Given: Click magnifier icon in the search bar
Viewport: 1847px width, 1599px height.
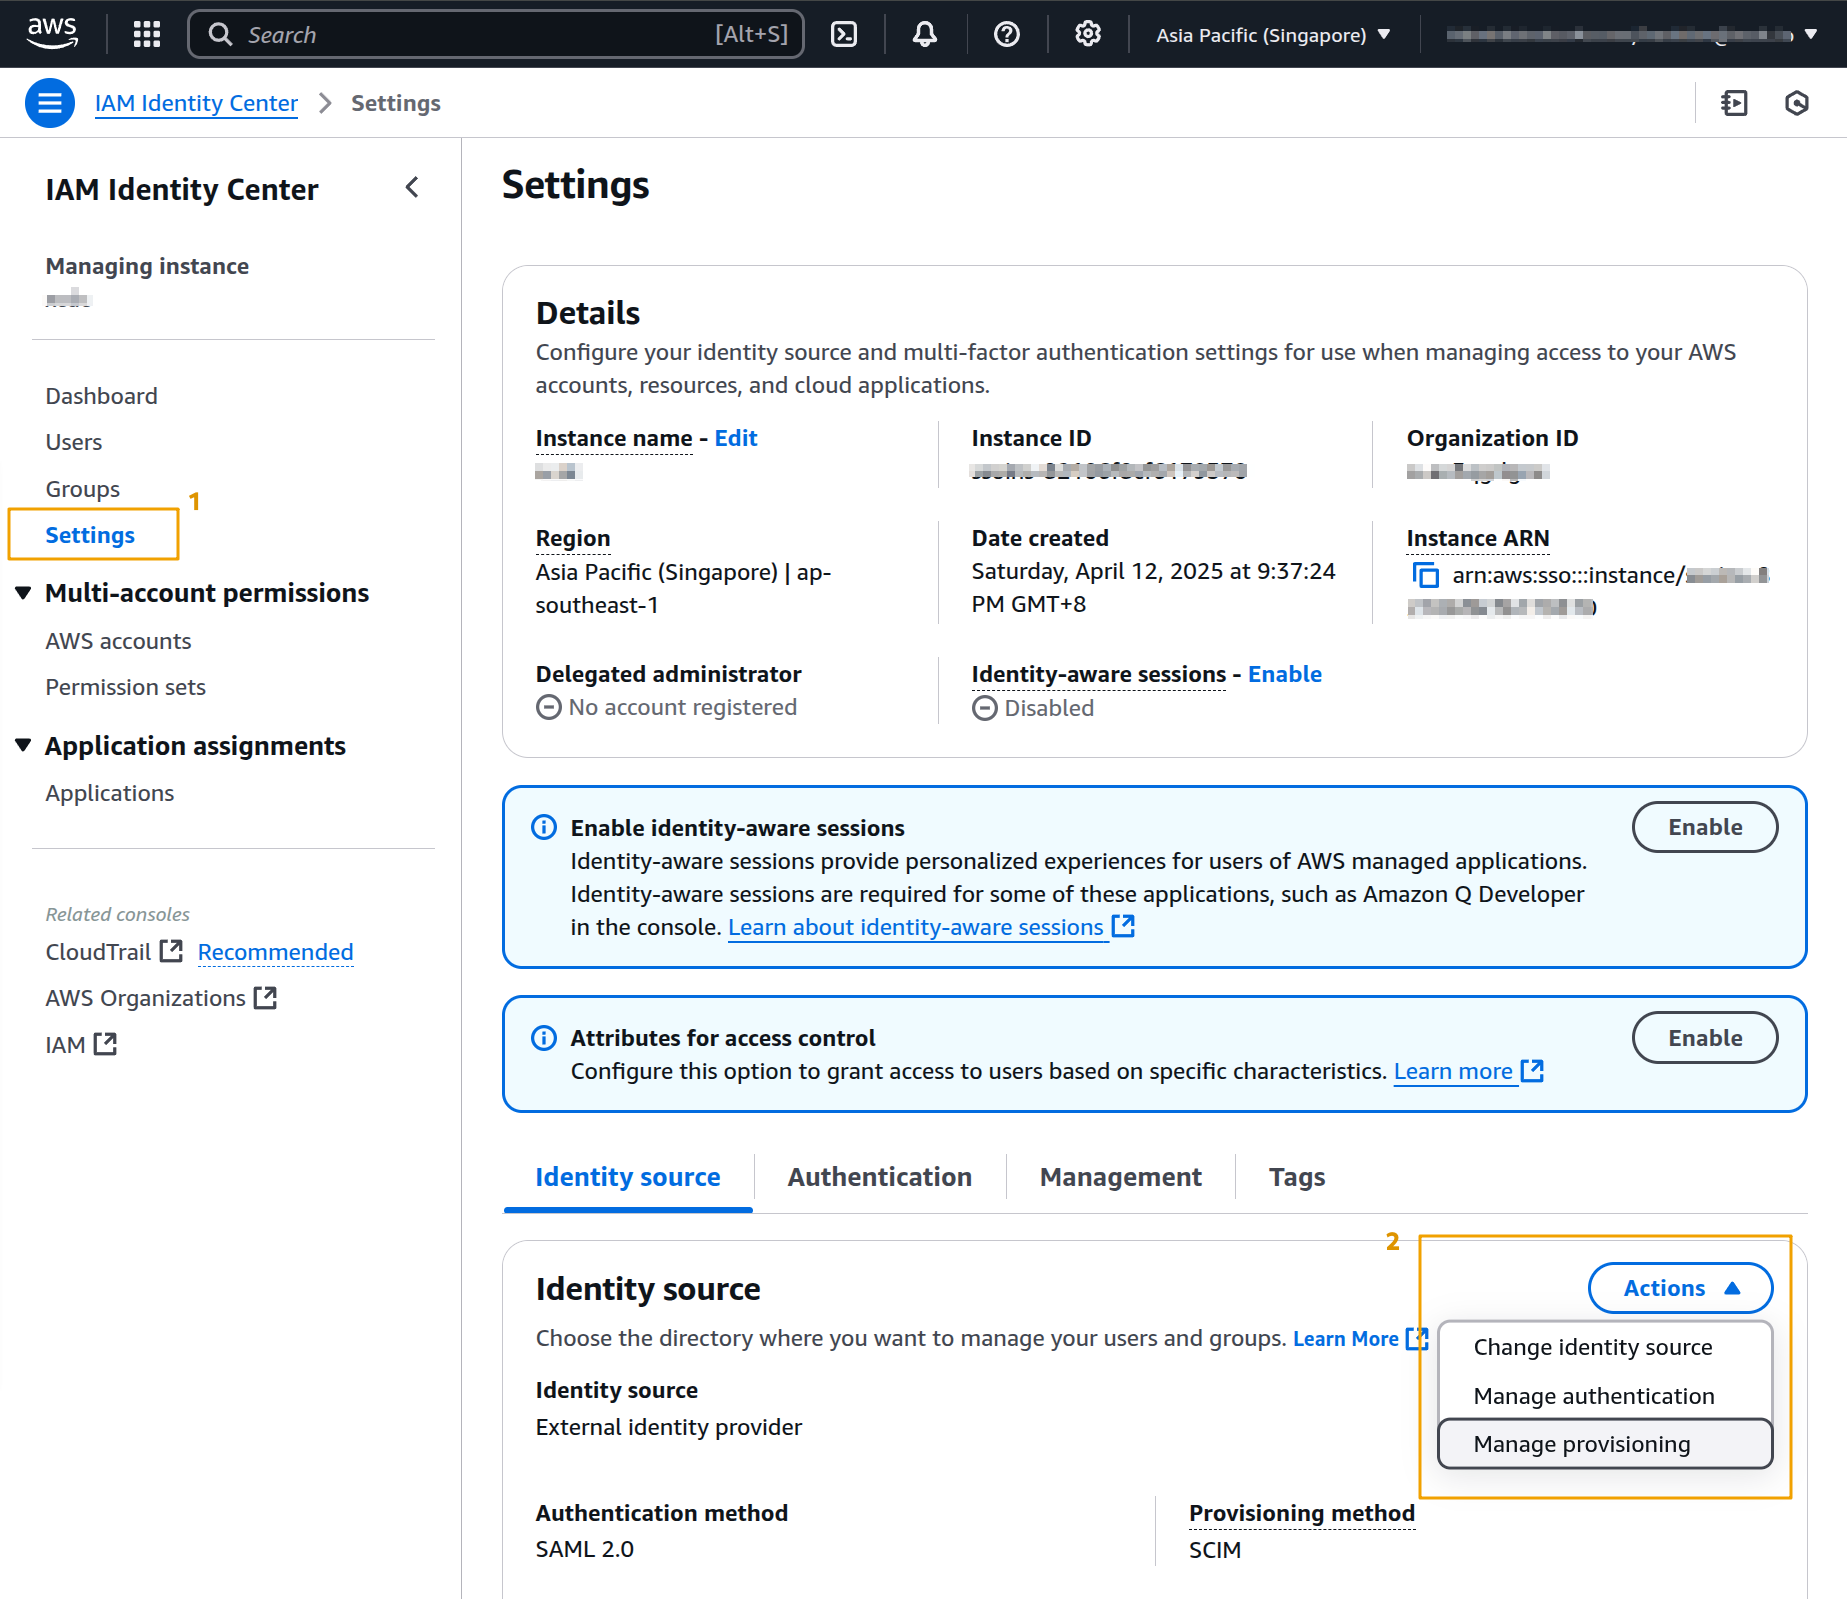Looking at the screenshot, I should pyautogui.click(x=220, y=35).
